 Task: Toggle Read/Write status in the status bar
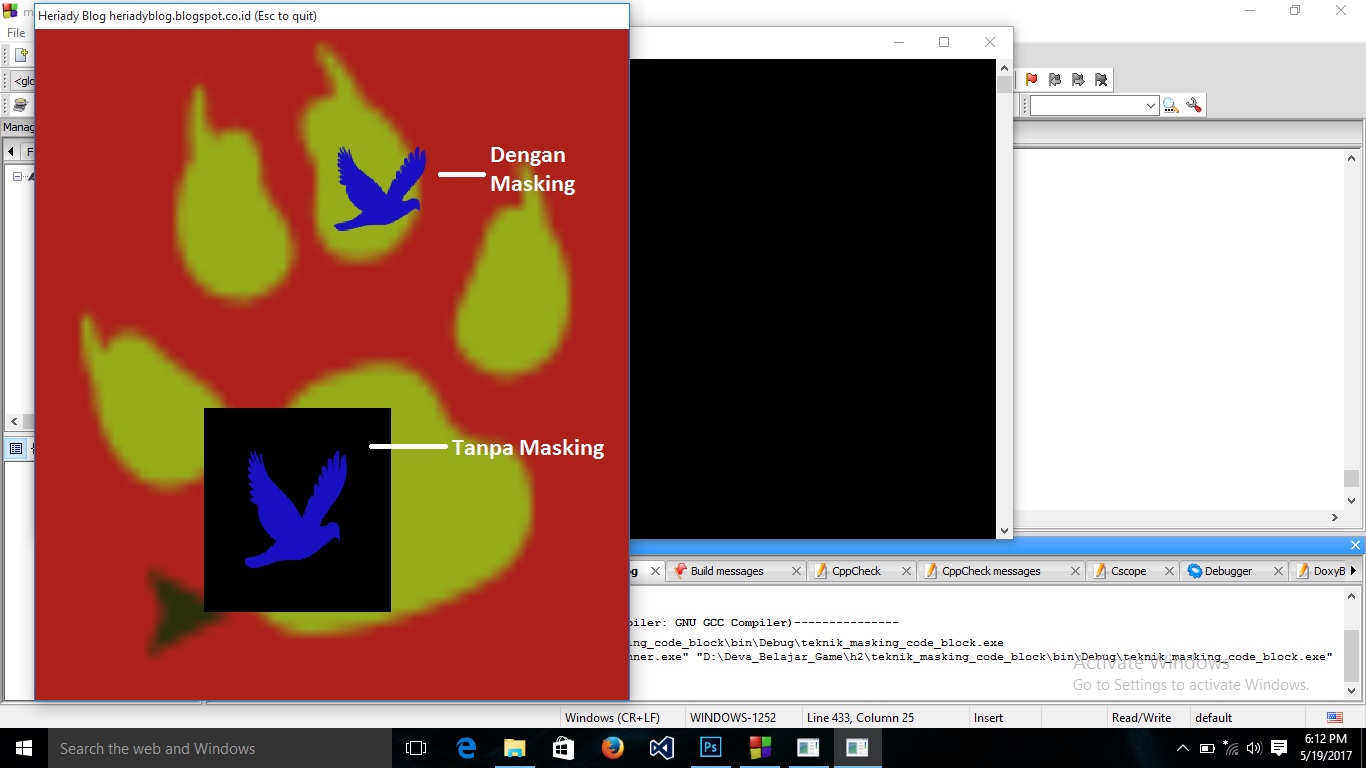(1141, 717)
